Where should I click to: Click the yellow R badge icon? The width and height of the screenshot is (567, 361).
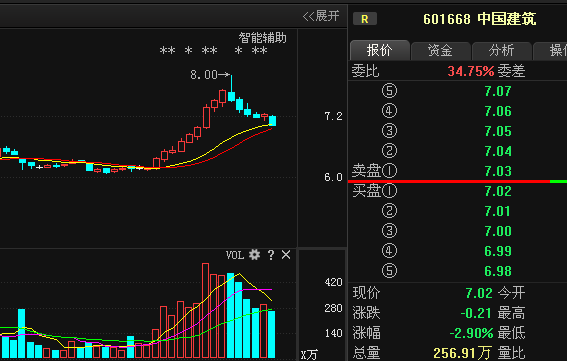point(364,19)
